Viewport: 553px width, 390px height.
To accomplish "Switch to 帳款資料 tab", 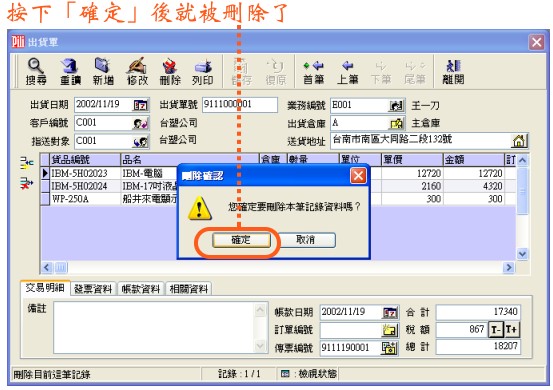I will [141, 289].
